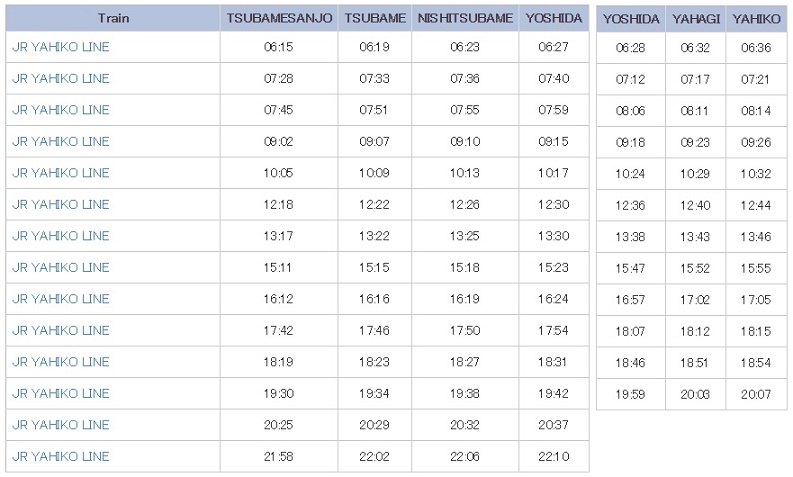The image size is (793, 477).
Task: Open the JR YAHIKO LINE 07:45 row link
Action: coord(60,110)
